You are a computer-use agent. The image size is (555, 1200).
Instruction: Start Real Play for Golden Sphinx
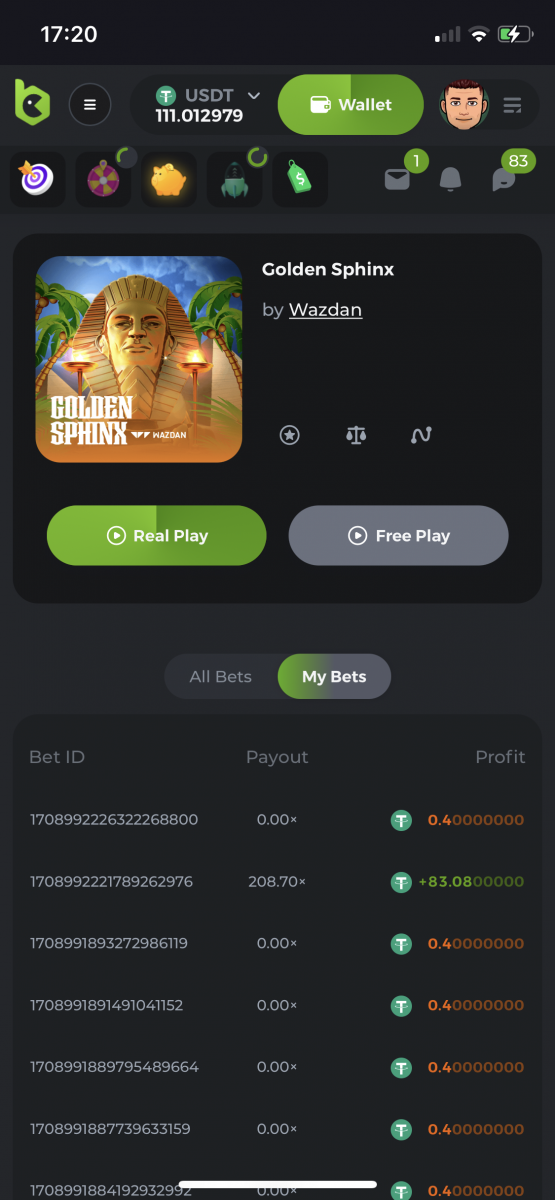pyautogui.click(x=157, y=536)
